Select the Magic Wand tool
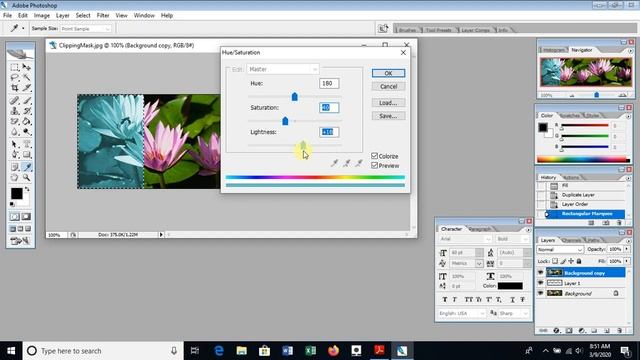This screenshot has width=640, height=360. point(27,77)
